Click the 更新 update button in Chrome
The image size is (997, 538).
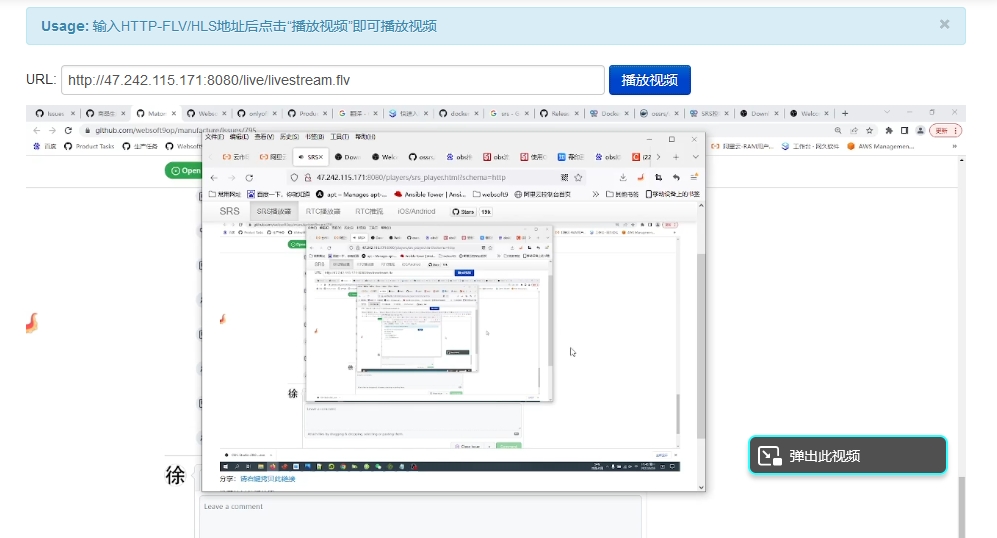[x=945, y=130]
